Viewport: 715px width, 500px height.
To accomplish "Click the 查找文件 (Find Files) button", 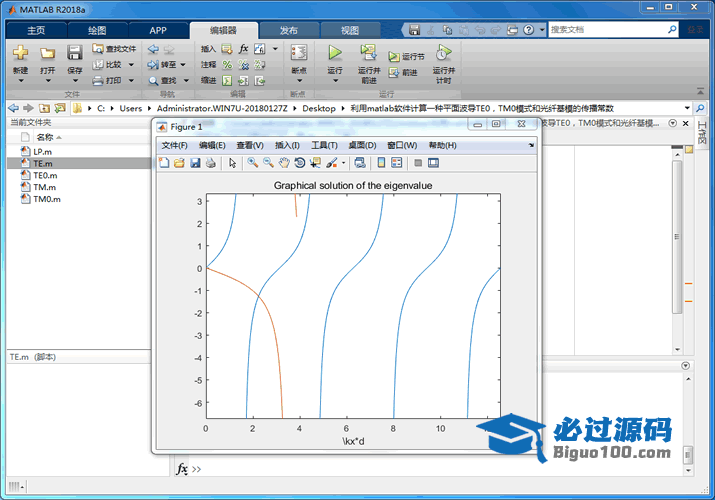I will (x=114, y=48).
